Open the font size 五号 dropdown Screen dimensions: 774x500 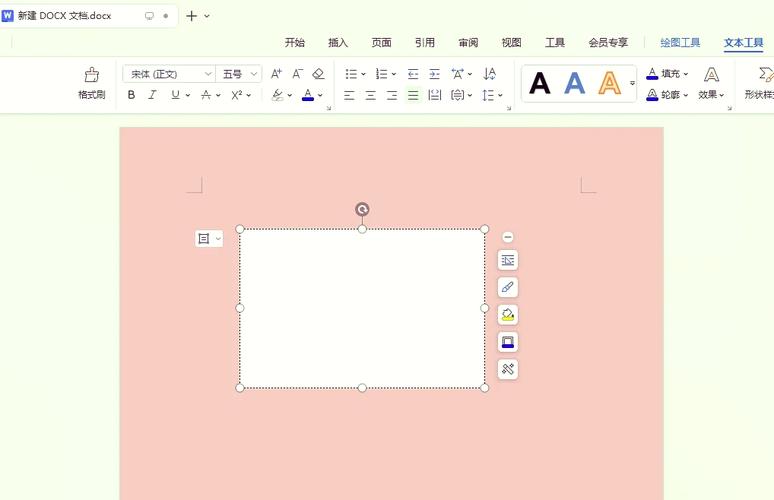coord(254,74)
